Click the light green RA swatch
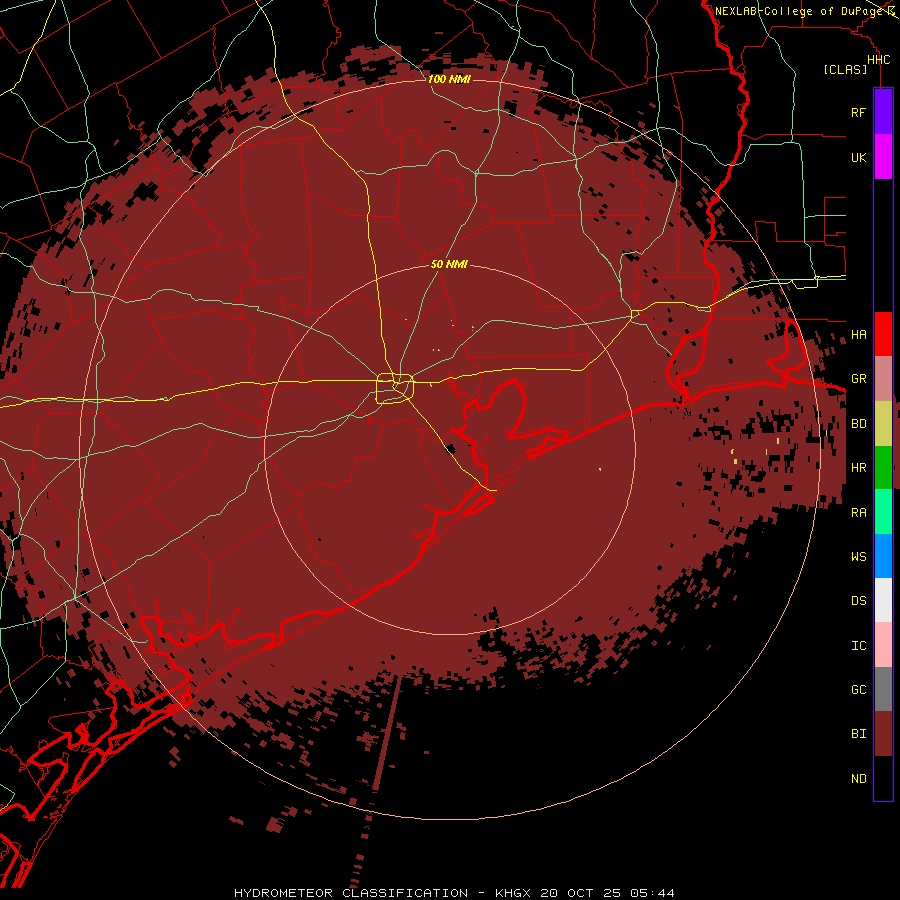The width and height of the screenshot is (900, 900). tap(883, 512)
